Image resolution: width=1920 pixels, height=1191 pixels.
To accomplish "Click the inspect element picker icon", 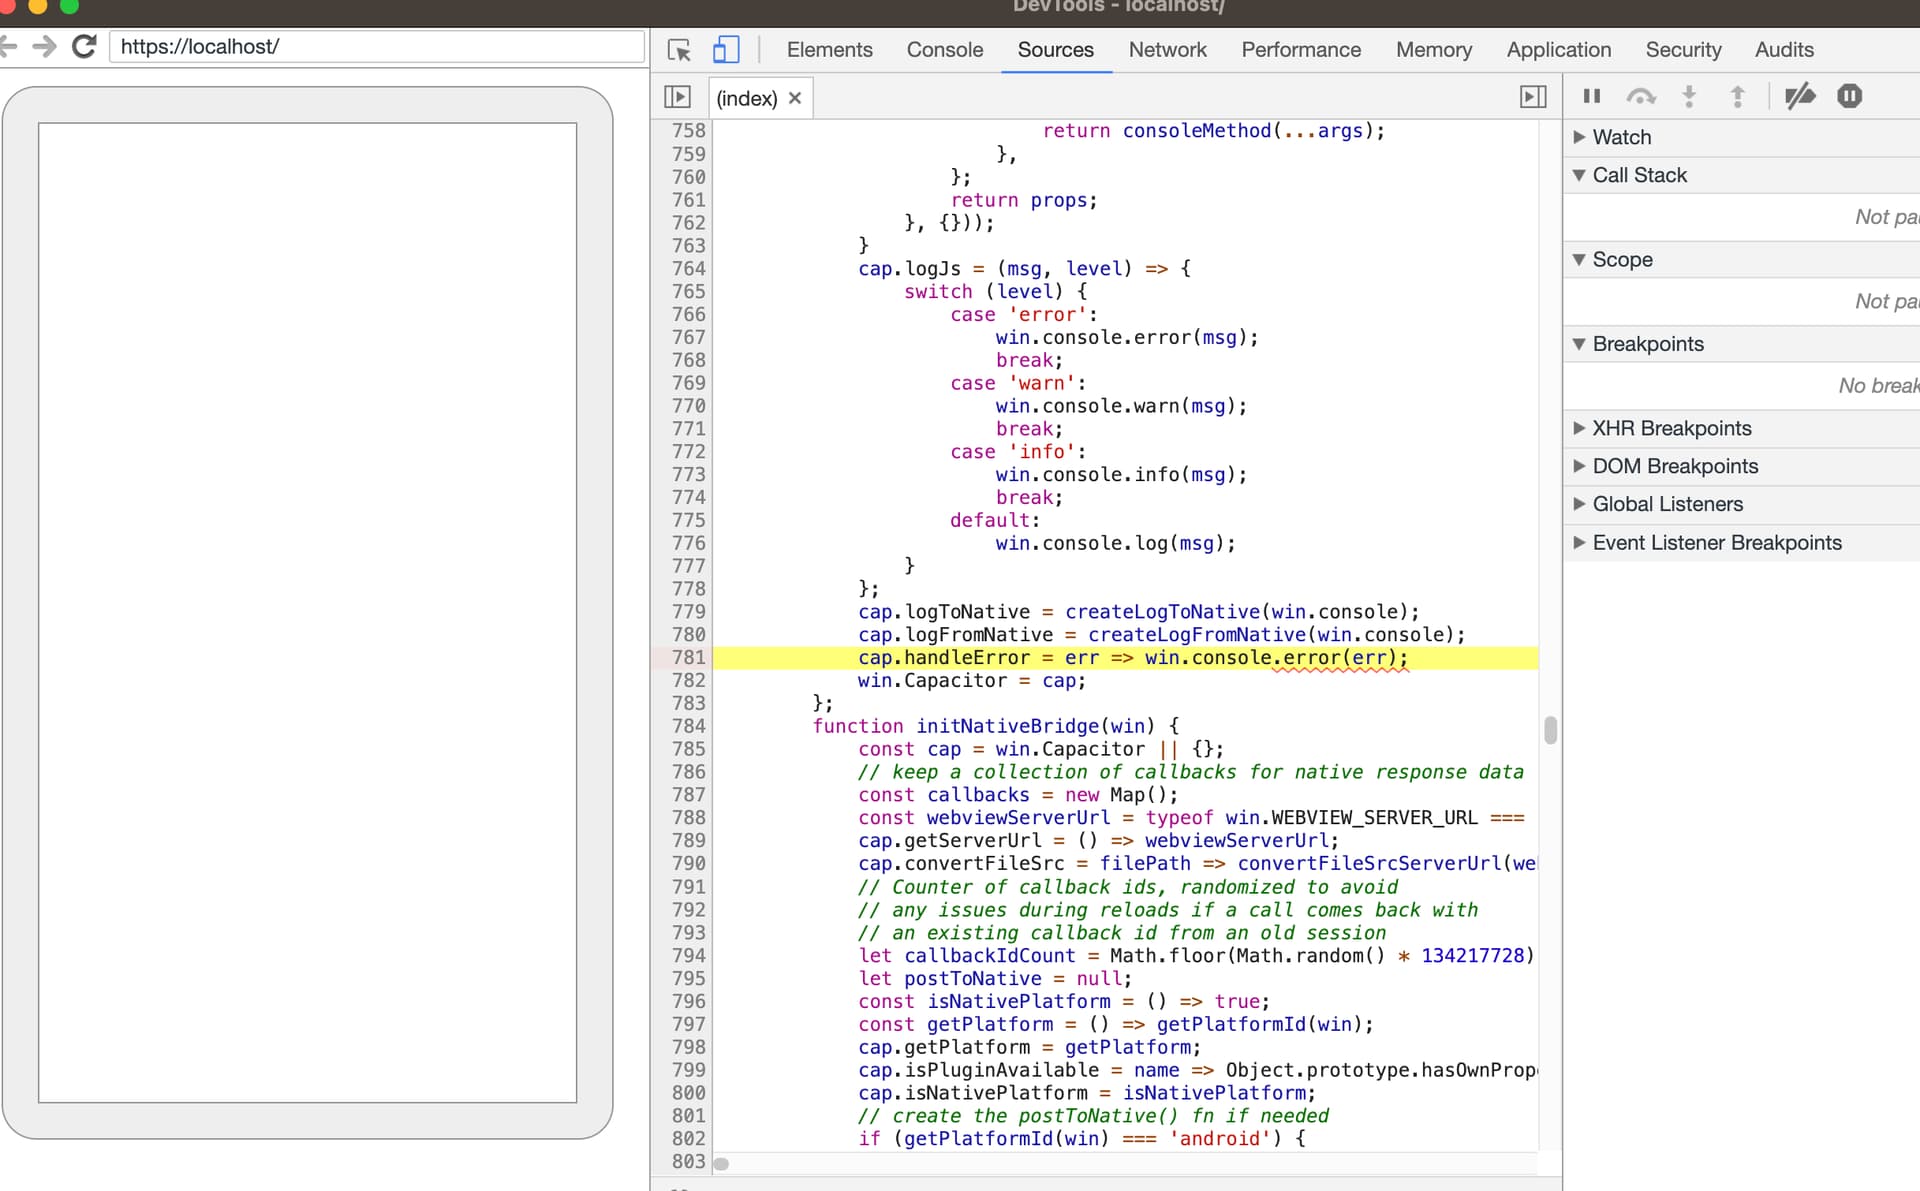I will point(679,50).
